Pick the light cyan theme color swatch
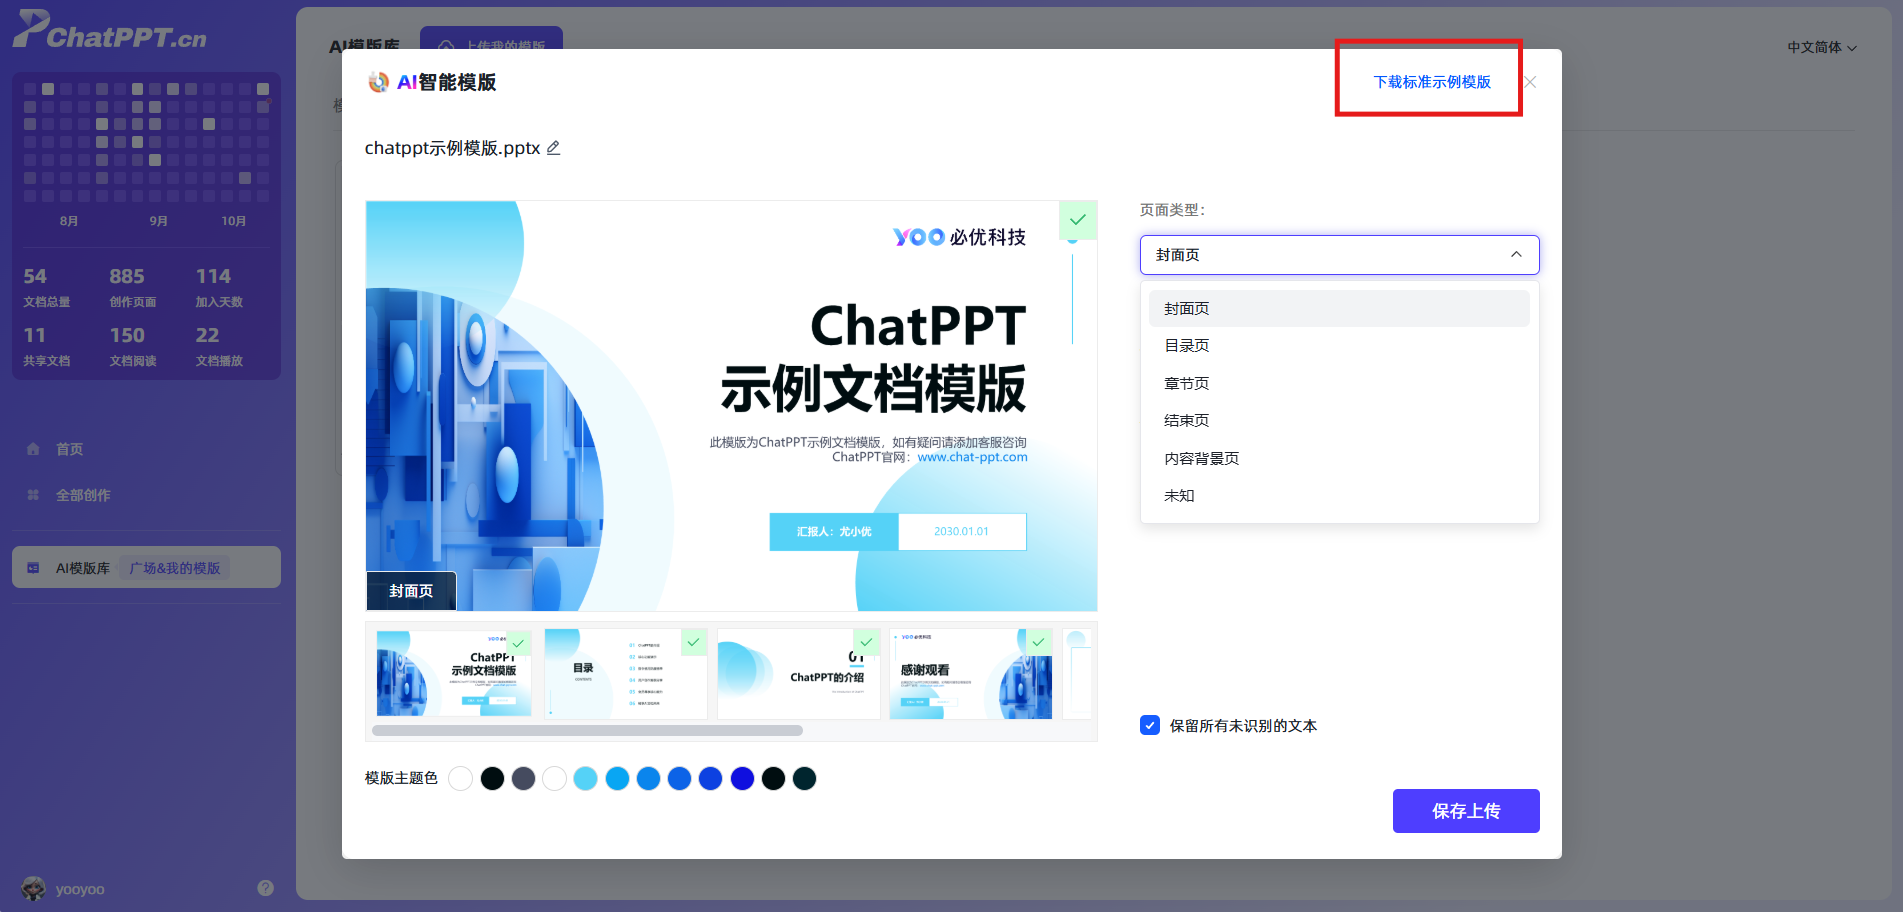1903x912 pixels. click(x=586, y=779)
